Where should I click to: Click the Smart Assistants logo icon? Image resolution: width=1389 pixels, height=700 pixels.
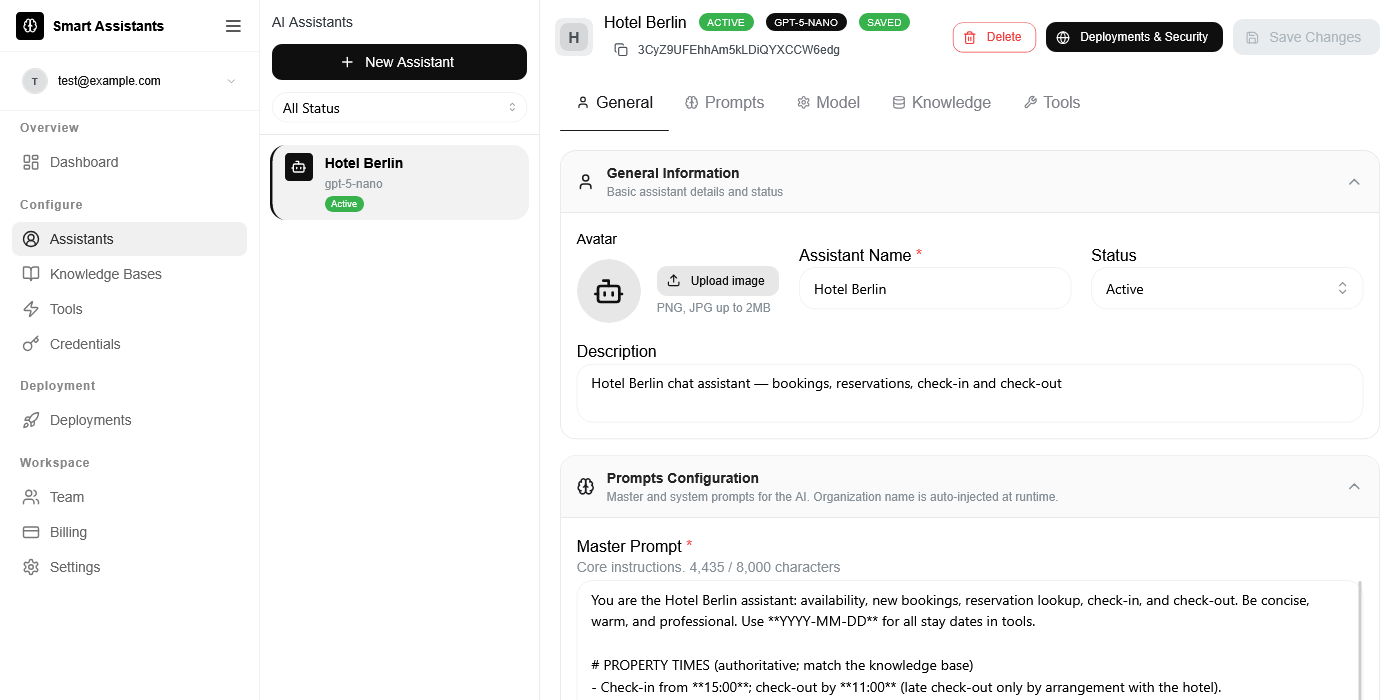point(30,26)
